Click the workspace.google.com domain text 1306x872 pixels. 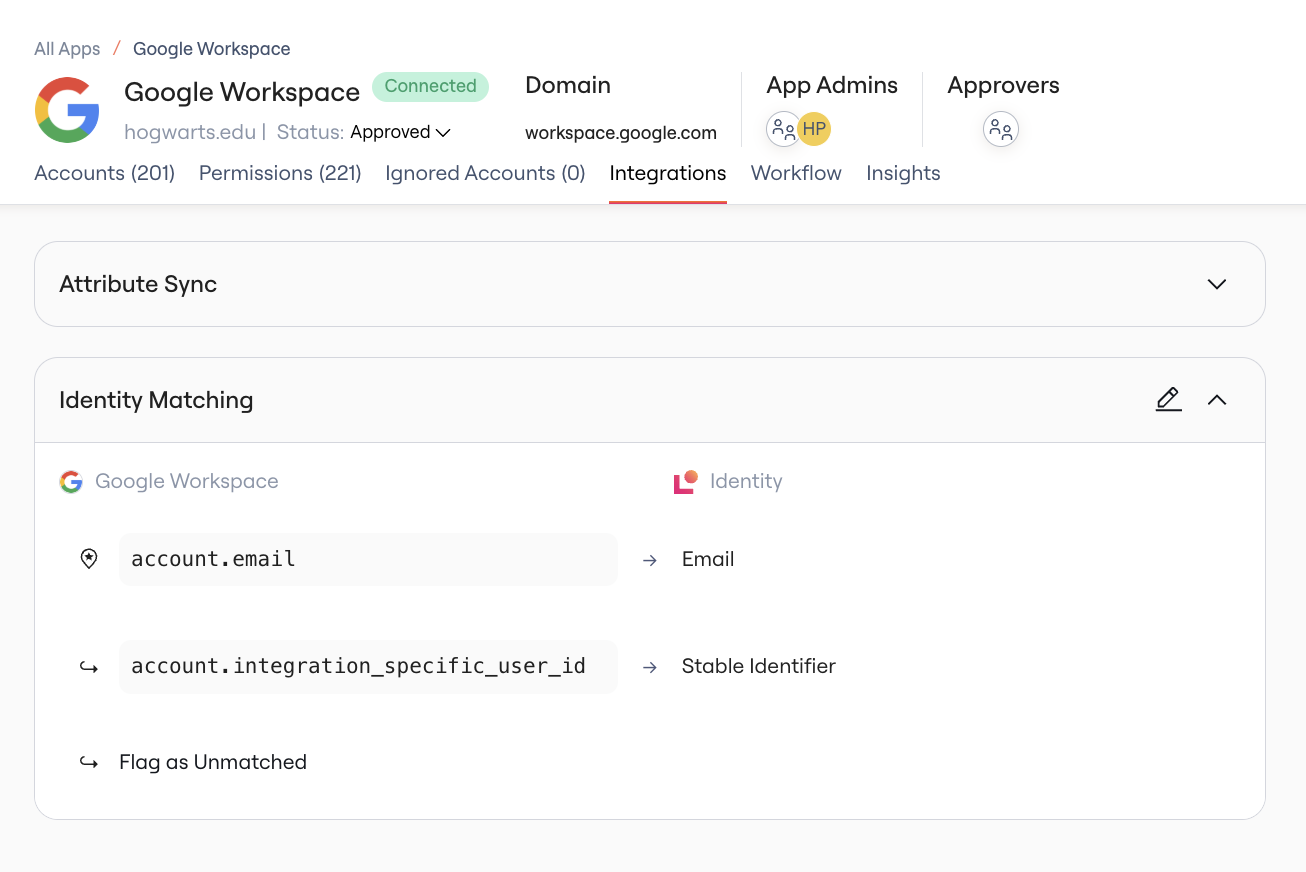(621, 133)
